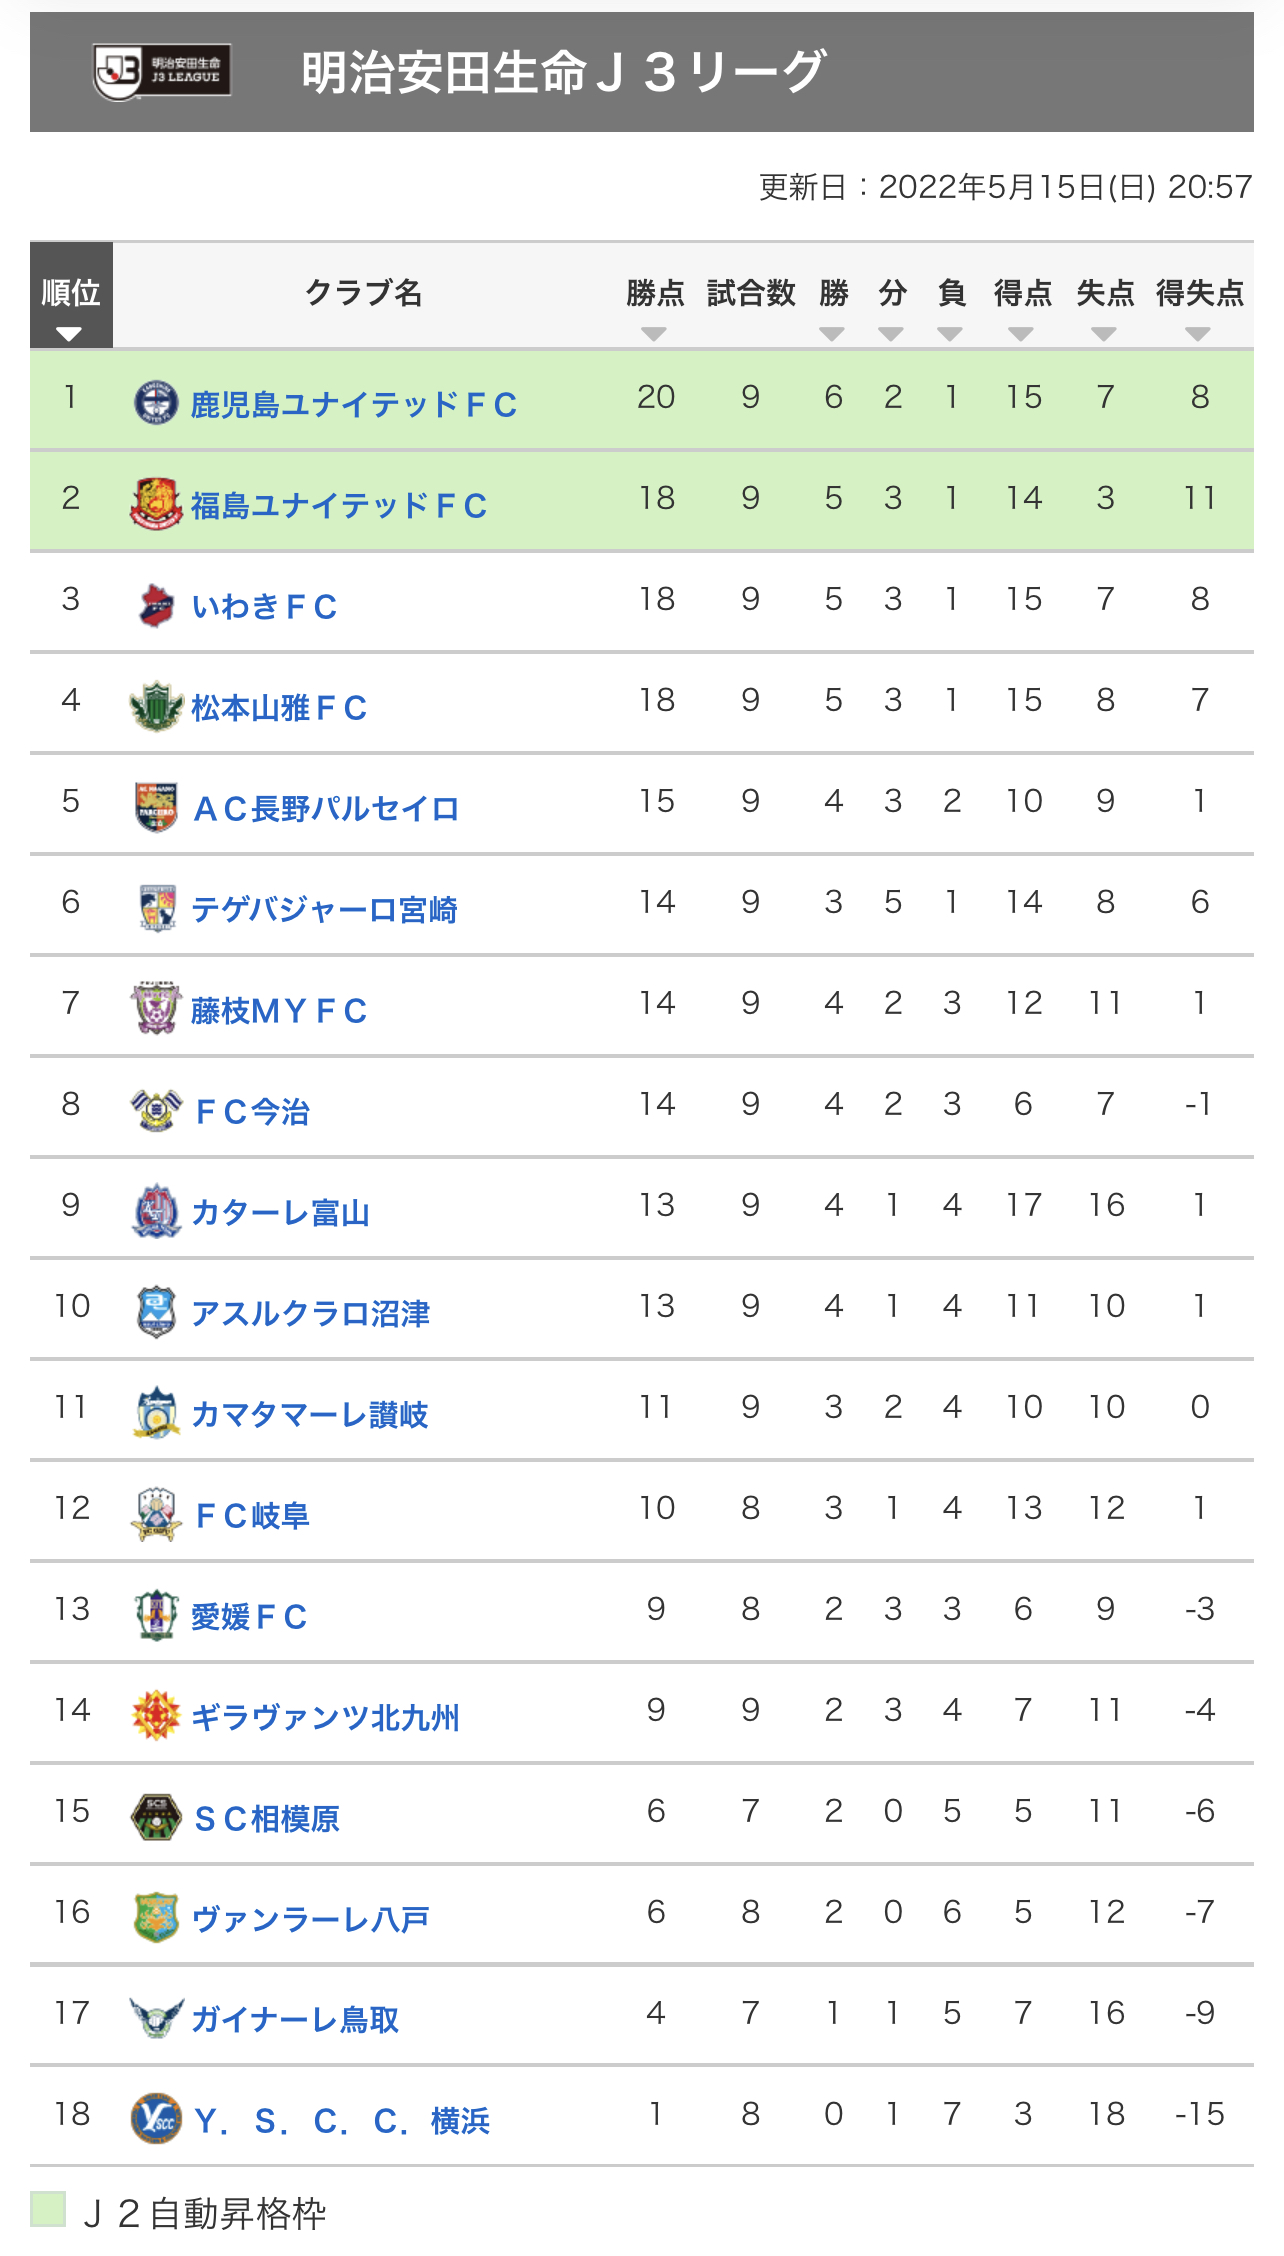Click the Iwaki FC crest icon

coord(156,604)
